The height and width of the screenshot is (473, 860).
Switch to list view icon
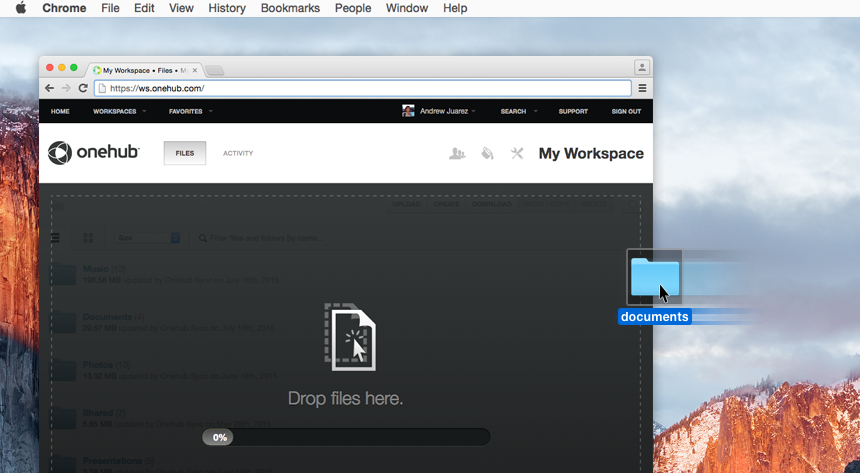[55, 238]
